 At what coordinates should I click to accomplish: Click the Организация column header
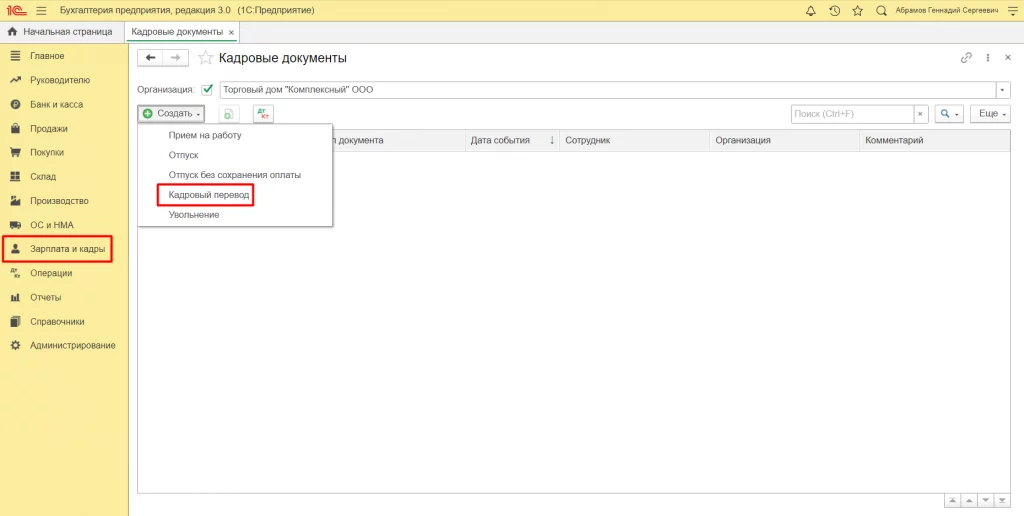(784, 140)
